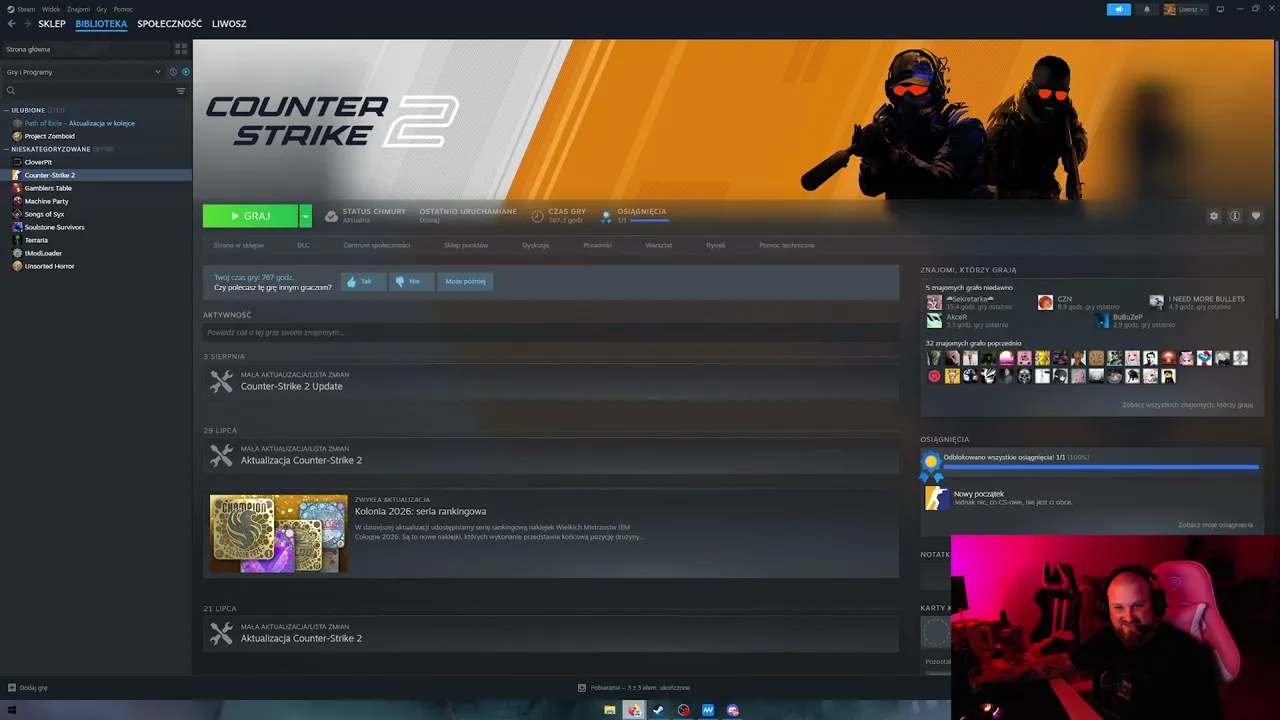Open Strona w sklepie link
This screenshot has height=720, width=1280.
239,245
